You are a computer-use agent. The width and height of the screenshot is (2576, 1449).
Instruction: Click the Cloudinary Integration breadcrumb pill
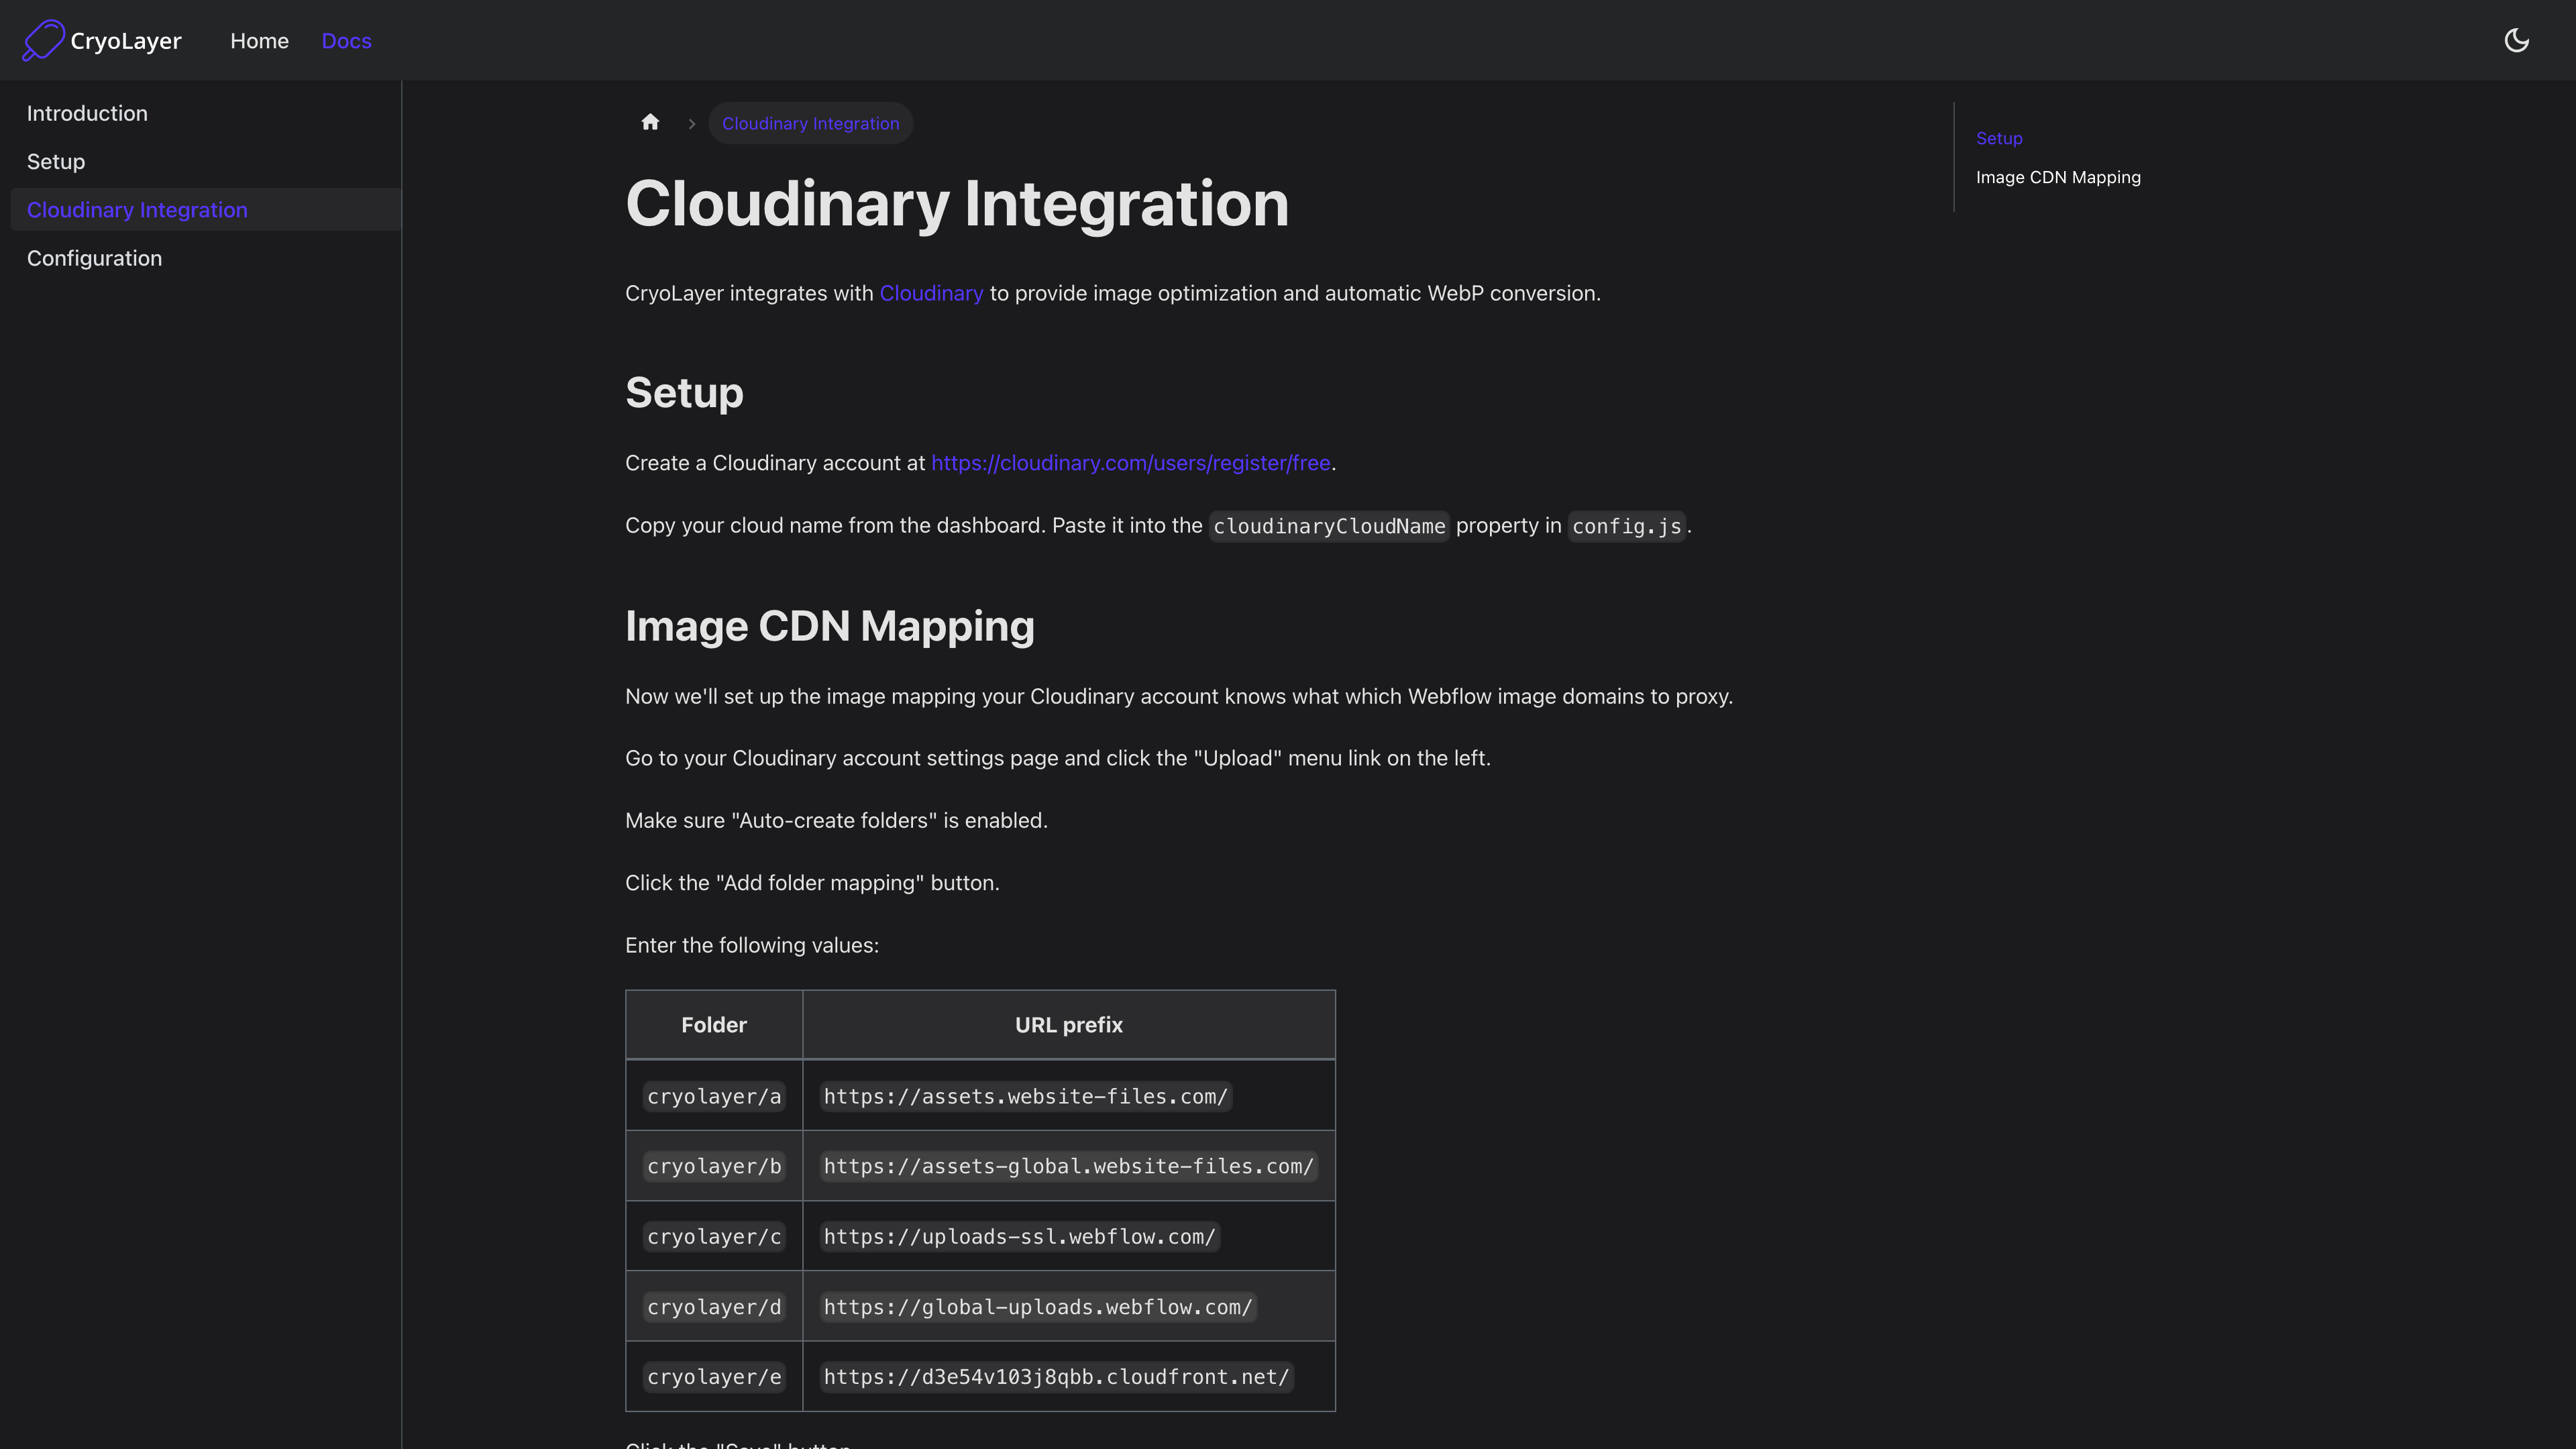coord(810,123)
